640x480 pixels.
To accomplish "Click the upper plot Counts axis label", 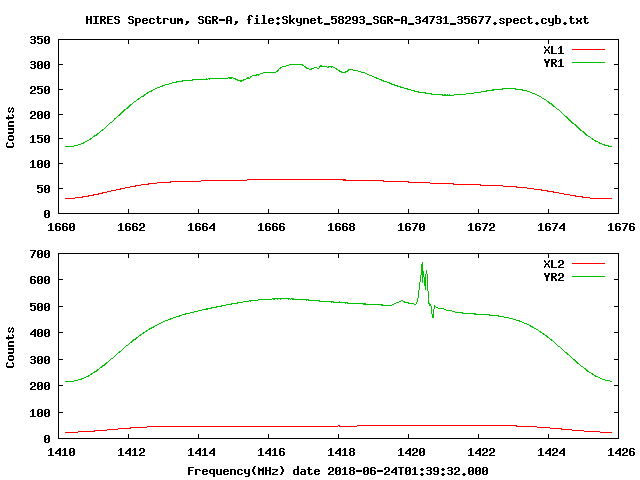I will click(x=10, y=127).
